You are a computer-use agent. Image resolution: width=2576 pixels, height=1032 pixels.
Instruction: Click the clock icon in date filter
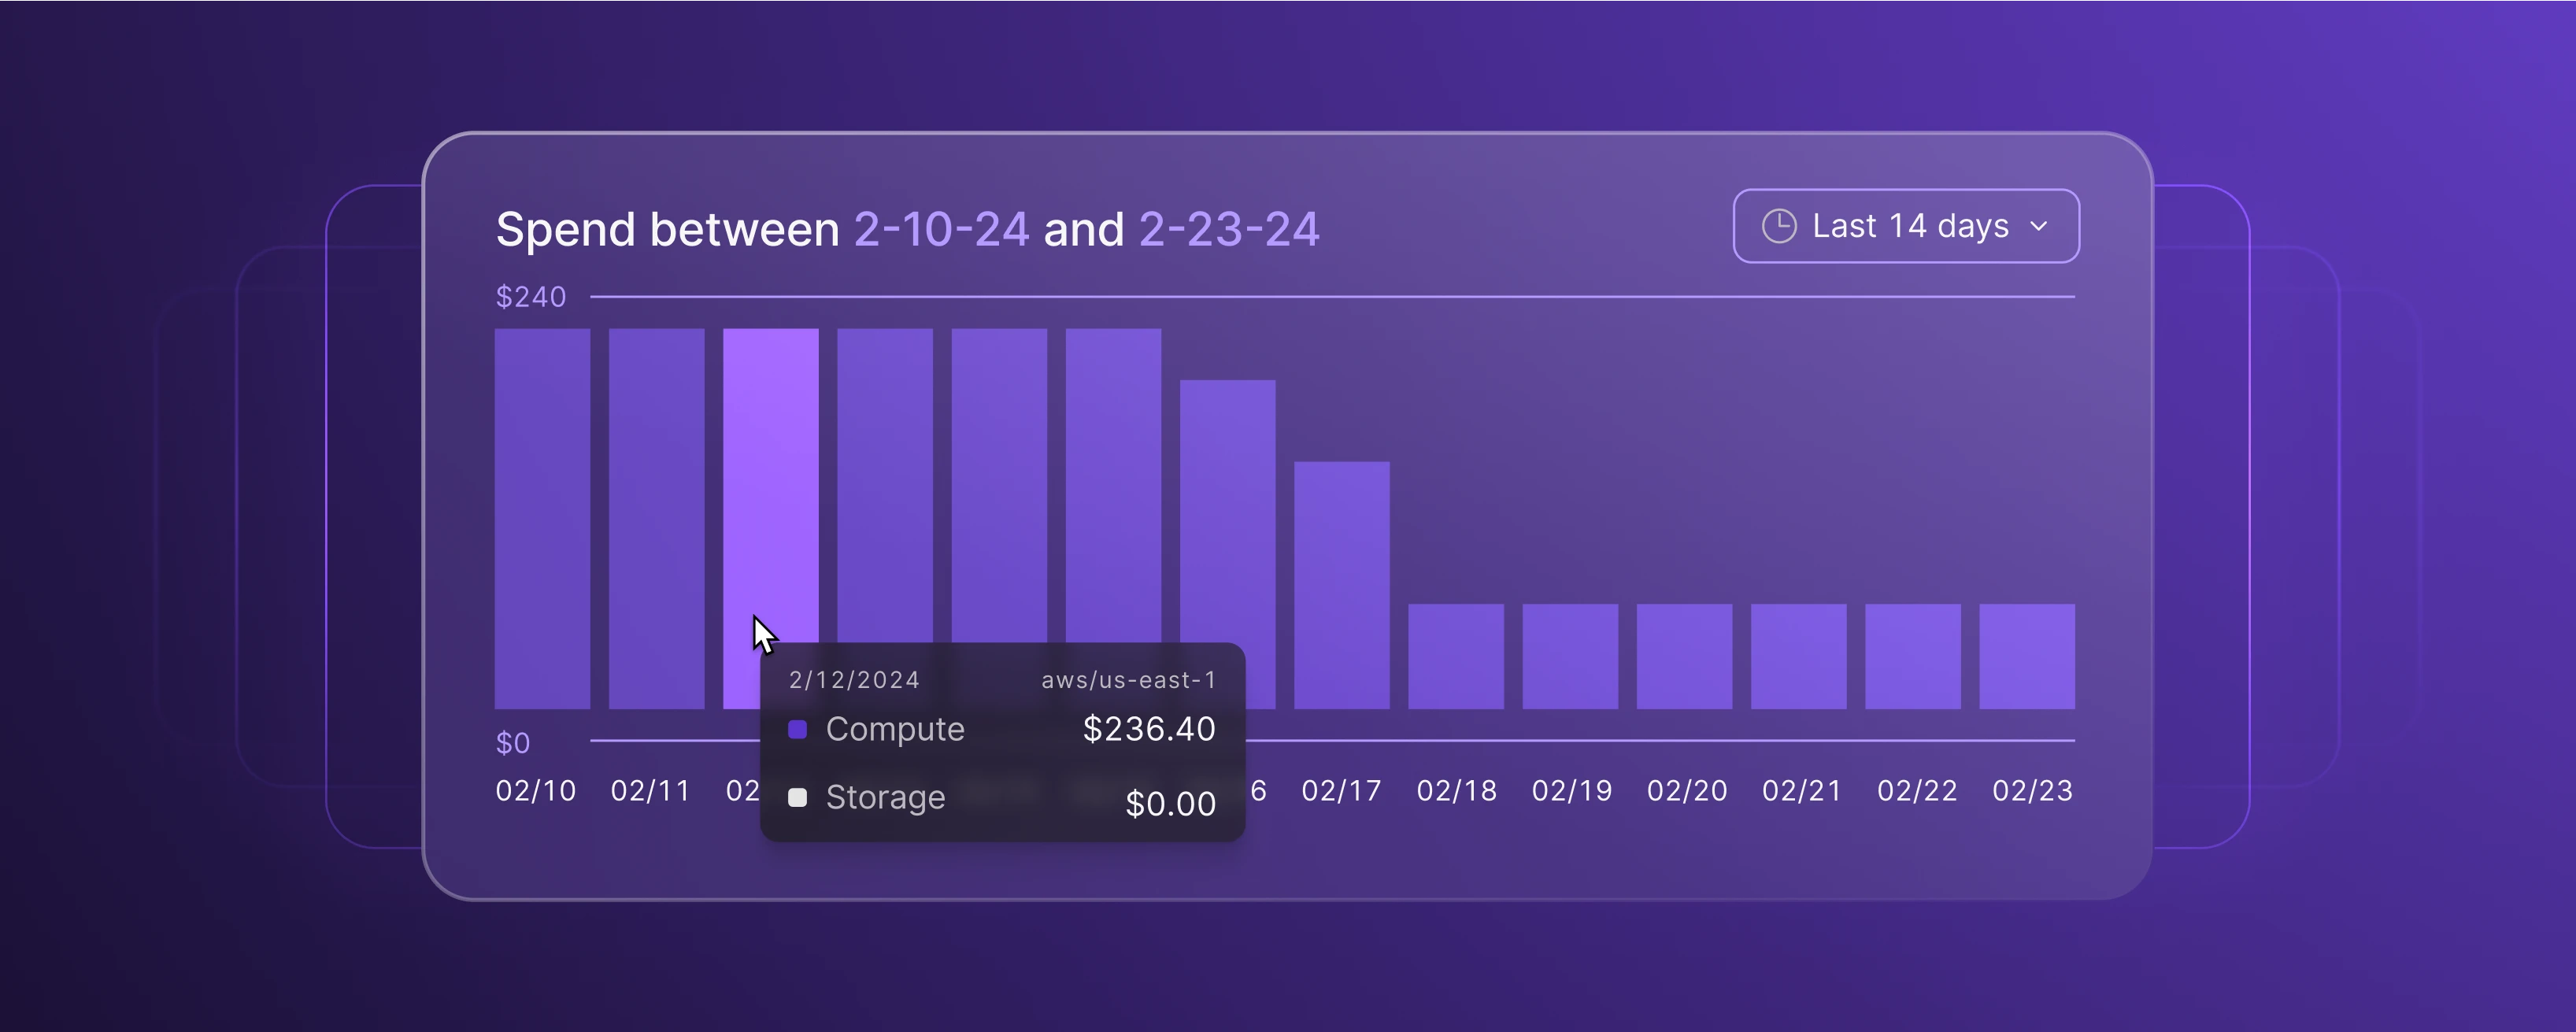[1775, 227]
